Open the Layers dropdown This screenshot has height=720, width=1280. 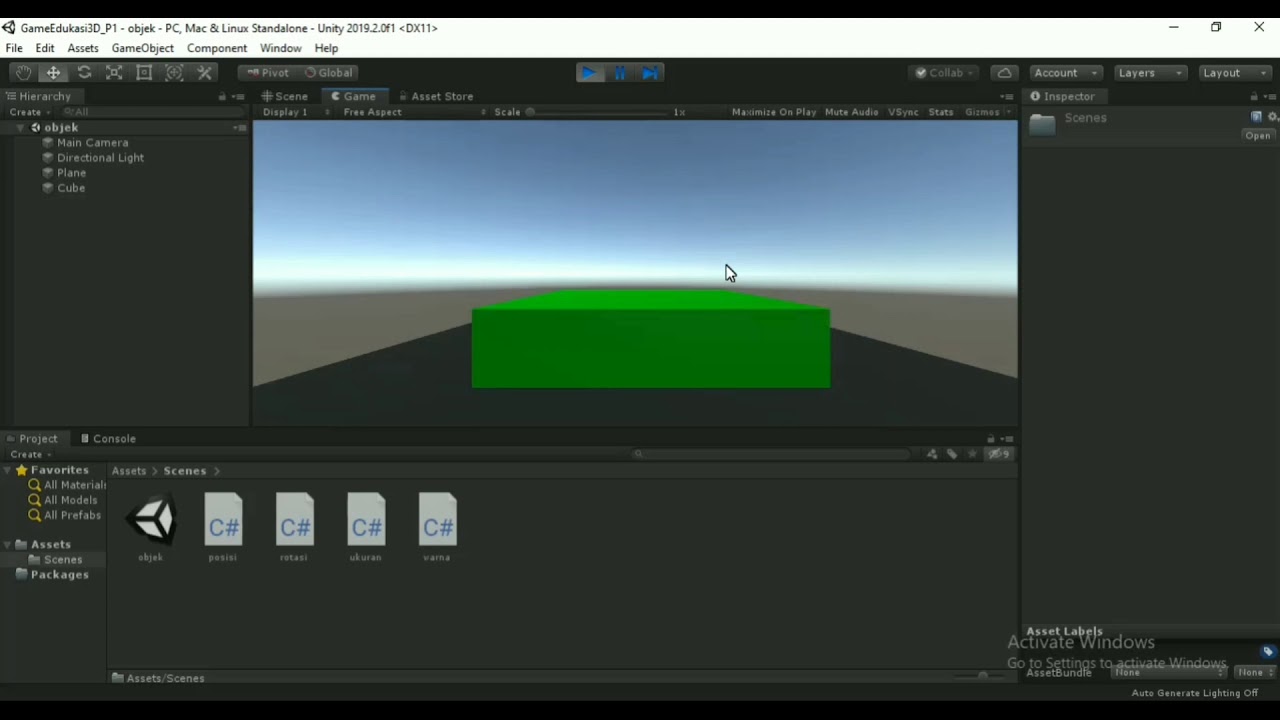point(1150,73)
